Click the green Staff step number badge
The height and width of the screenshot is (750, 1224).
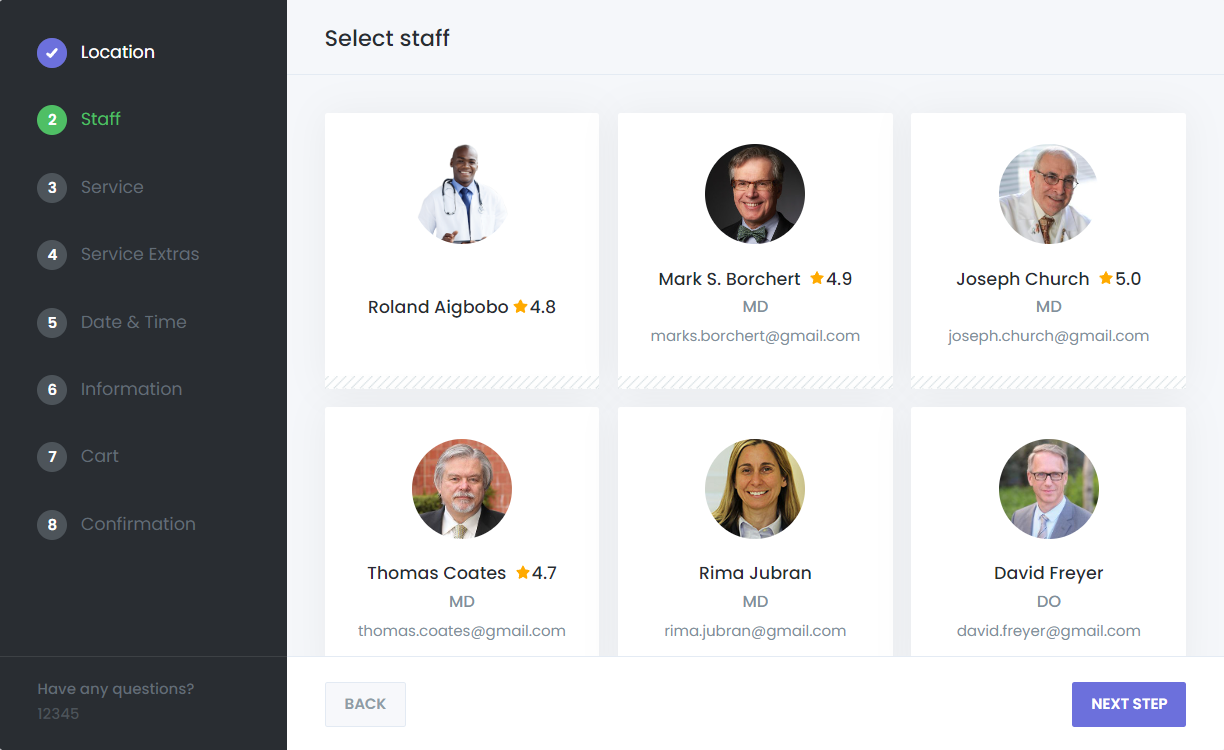click(x=52, y=120)
